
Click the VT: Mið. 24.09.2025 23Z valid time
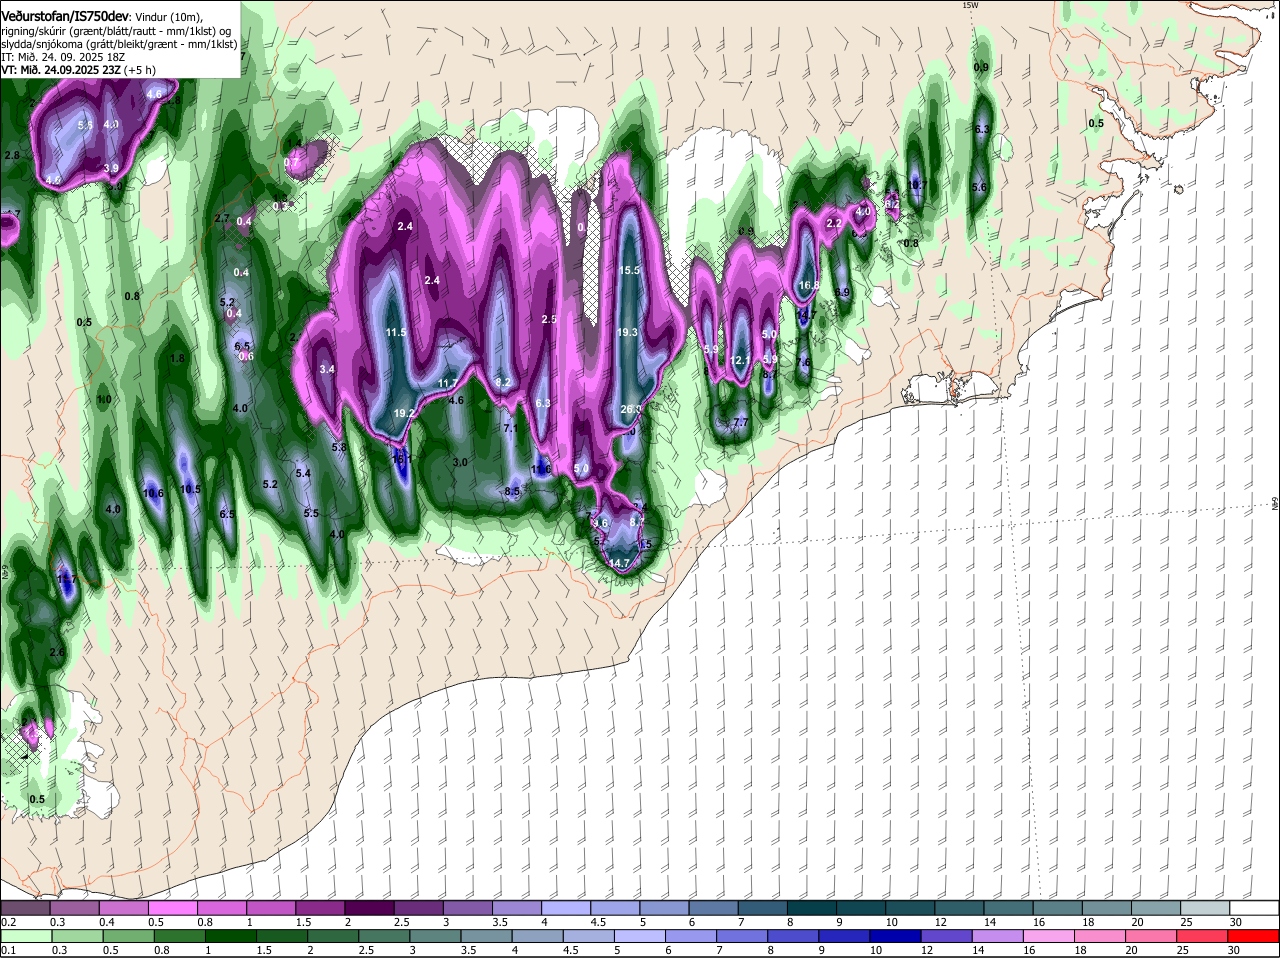[61, 70]
